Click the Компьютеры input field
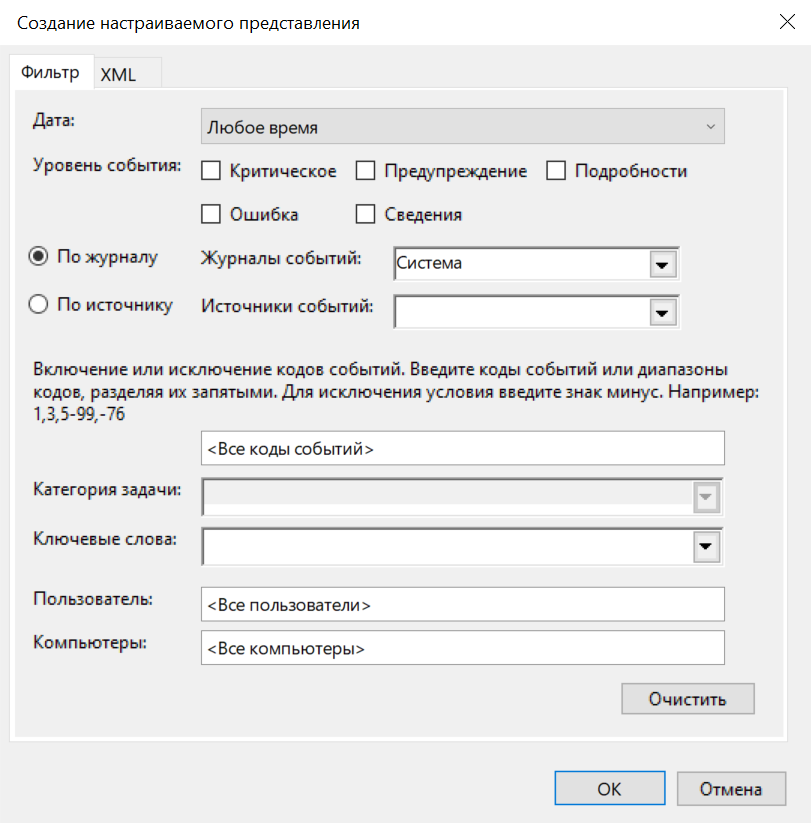This screenshot has height=823, width=811. (x=462, y=648)
